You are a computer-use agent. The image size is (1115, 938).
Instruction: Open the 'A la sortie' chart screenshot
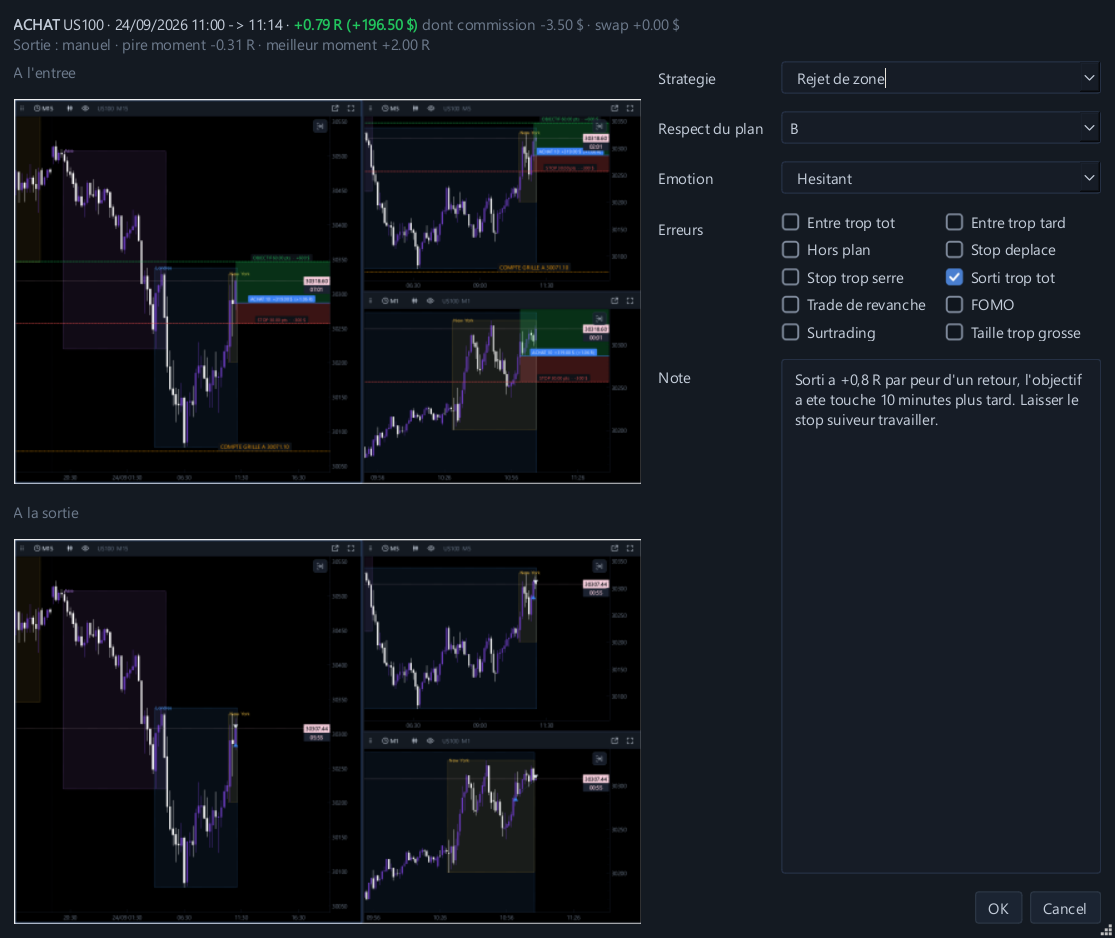327,731
